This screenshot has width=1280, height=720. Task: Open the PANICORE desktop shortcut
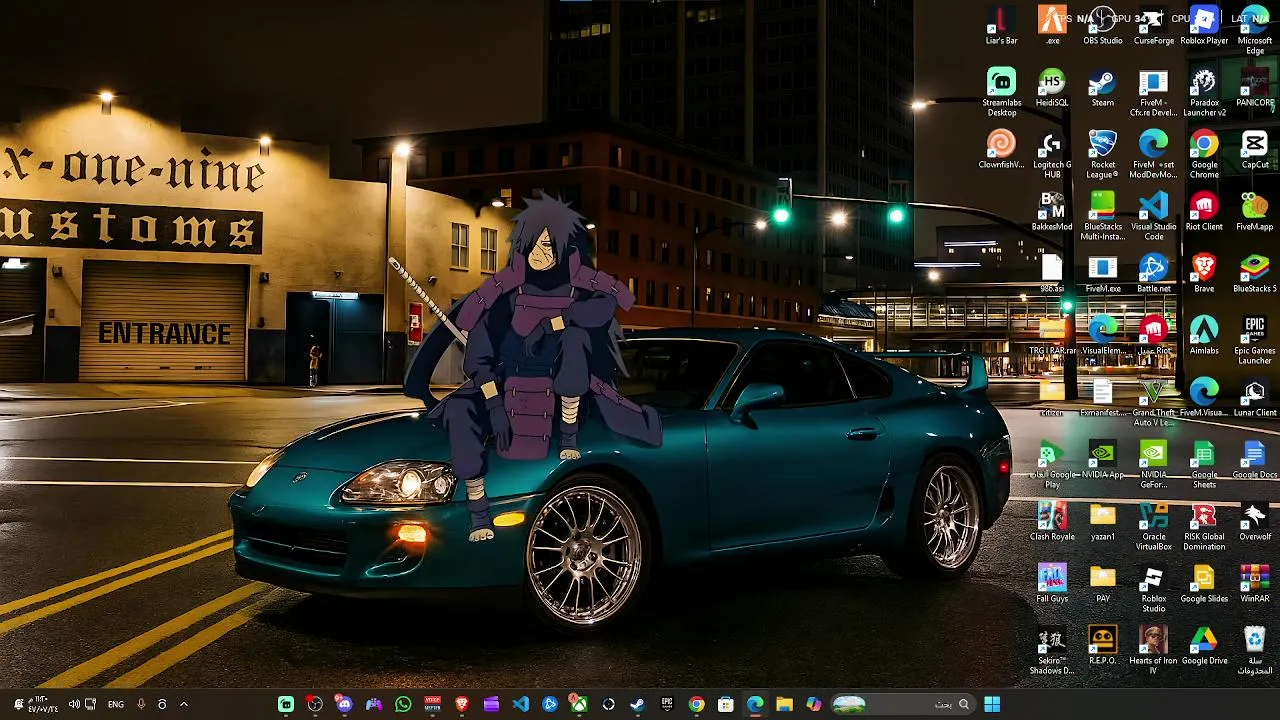click(x=1255, y=88)
